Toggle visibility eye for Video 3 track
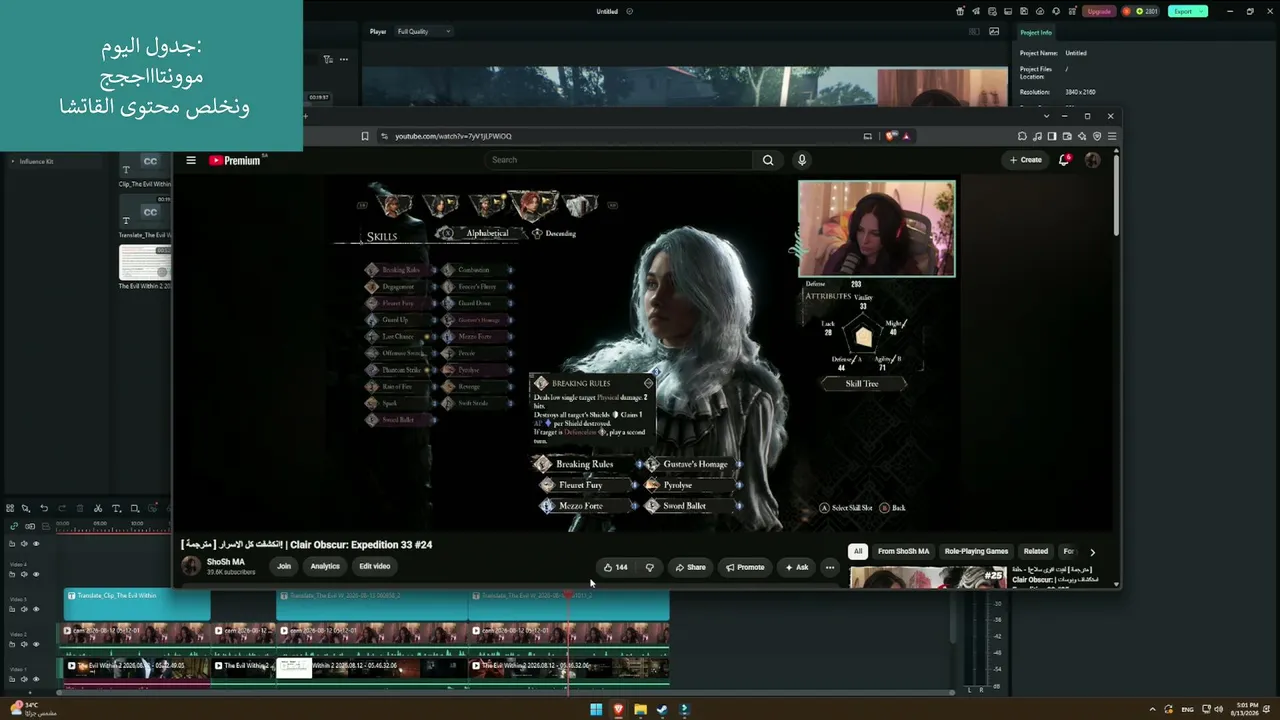The image size is (1280, 720). tap(36, 609)
